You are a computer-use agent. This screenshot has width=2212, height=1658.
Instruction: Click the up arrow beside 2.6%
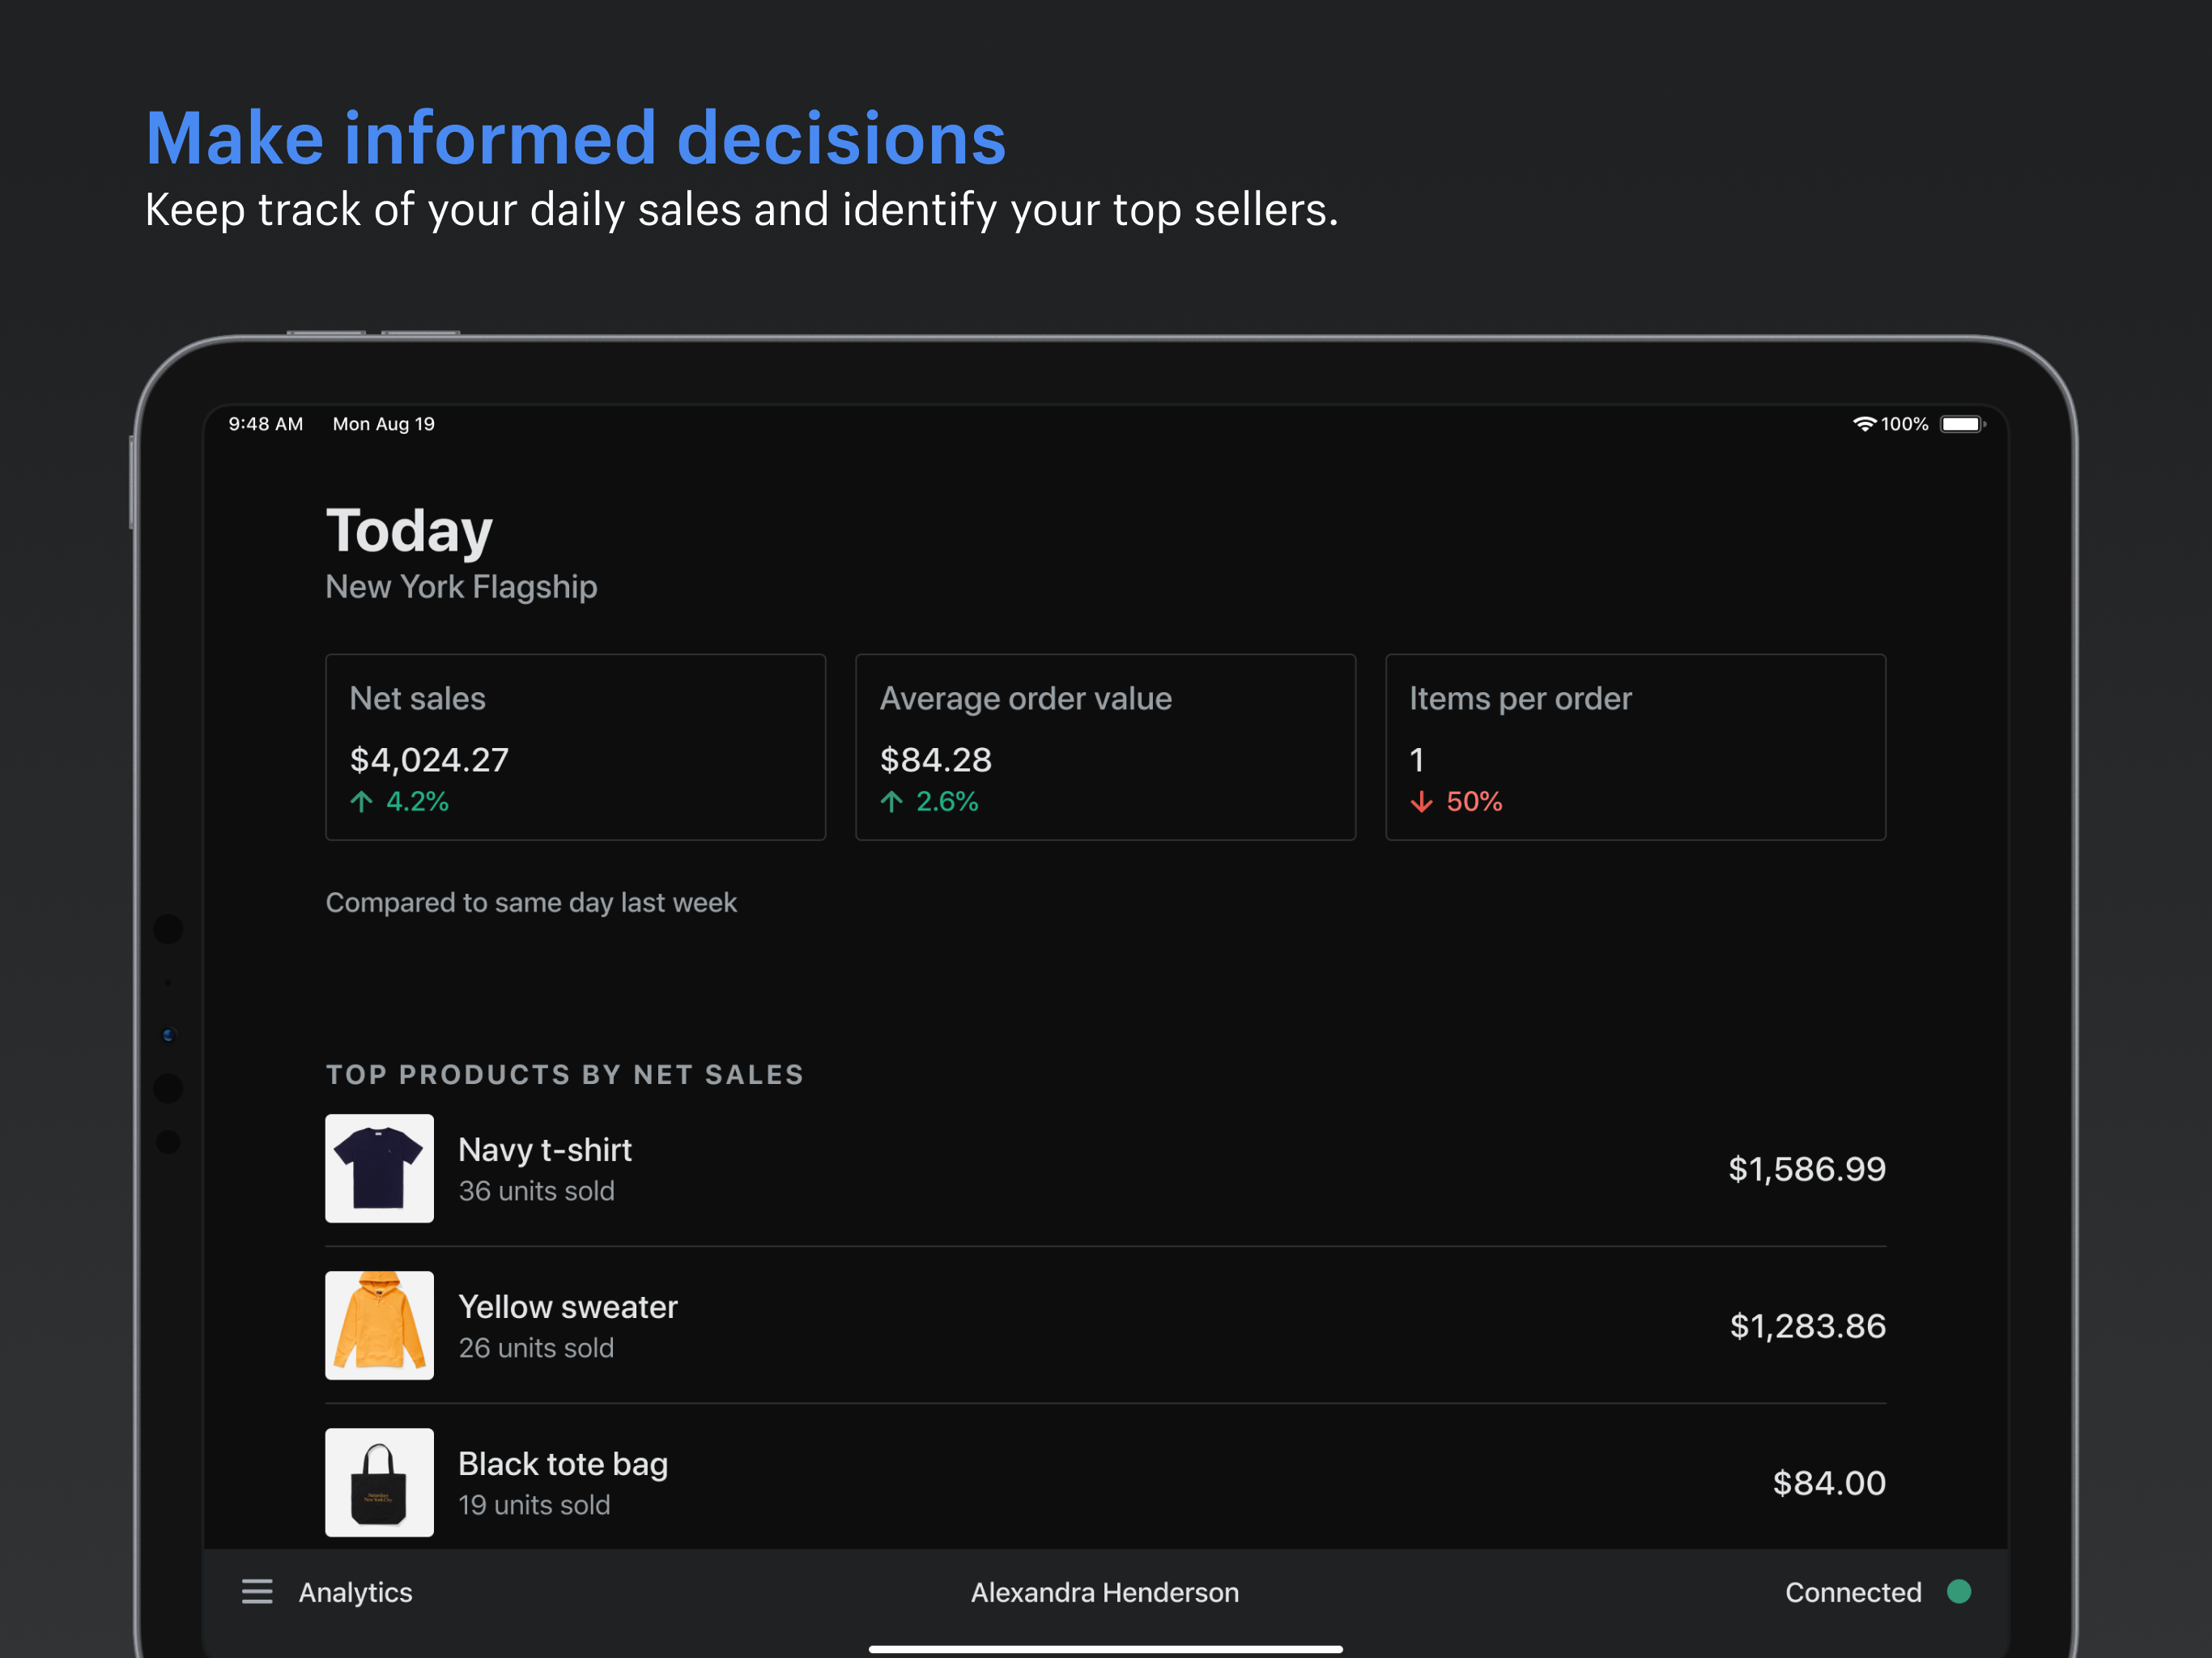(892, 801)
